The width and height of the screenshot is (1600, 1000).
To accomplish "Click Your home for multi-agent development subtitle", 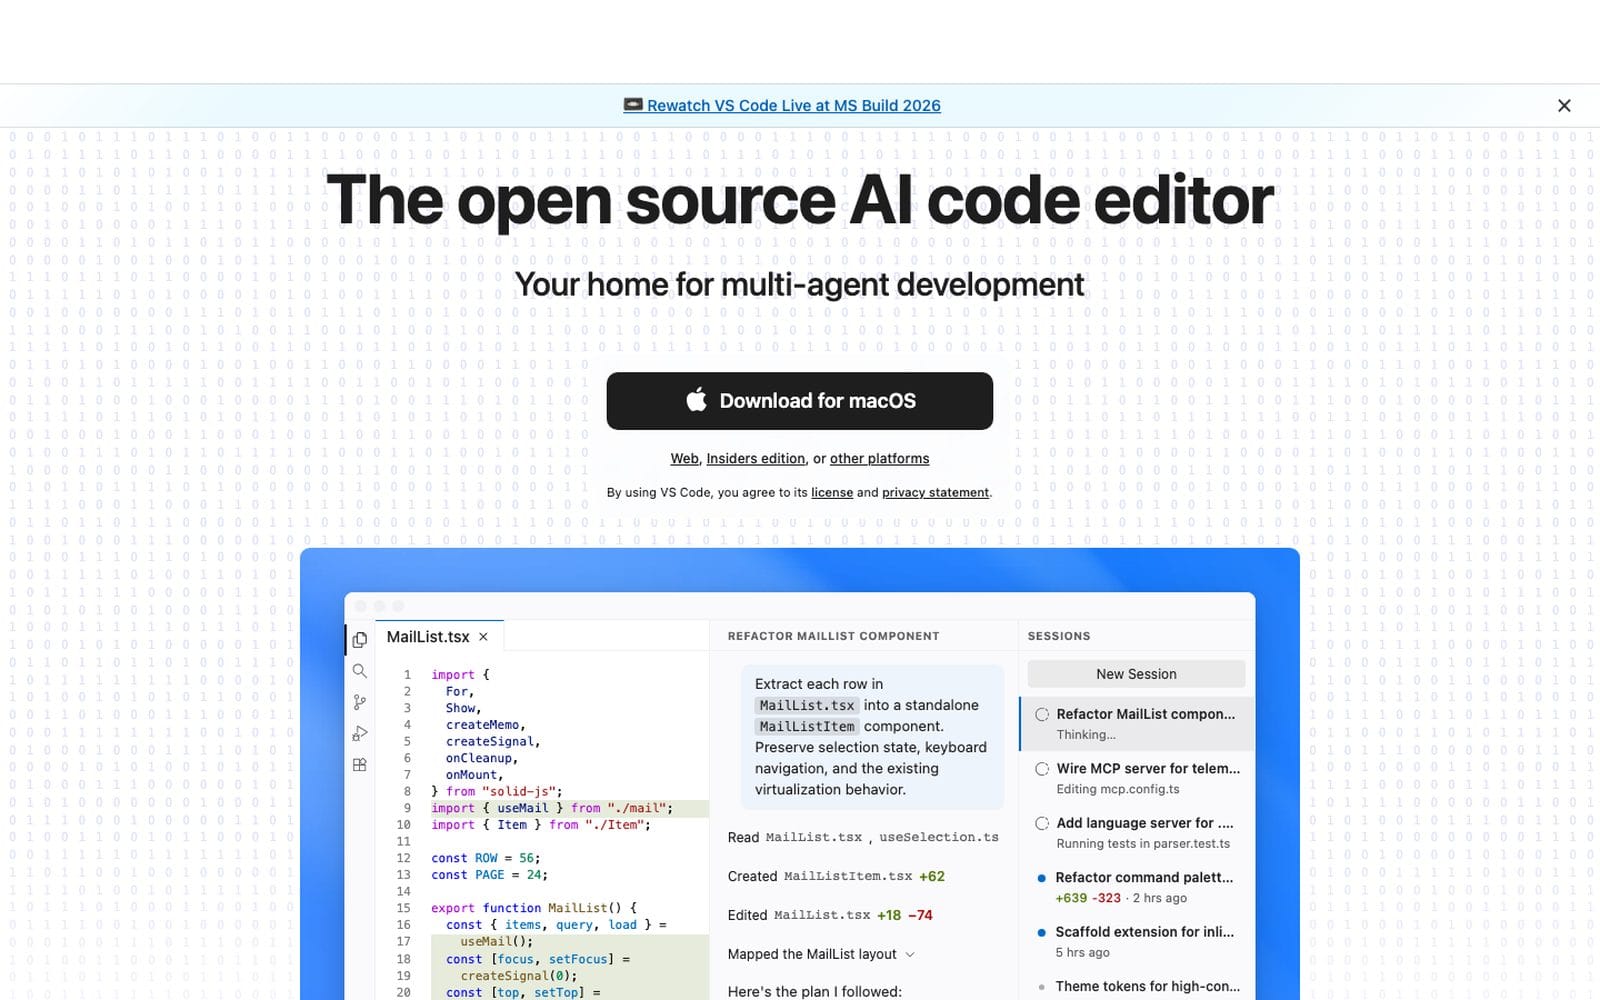I will 799,284.
